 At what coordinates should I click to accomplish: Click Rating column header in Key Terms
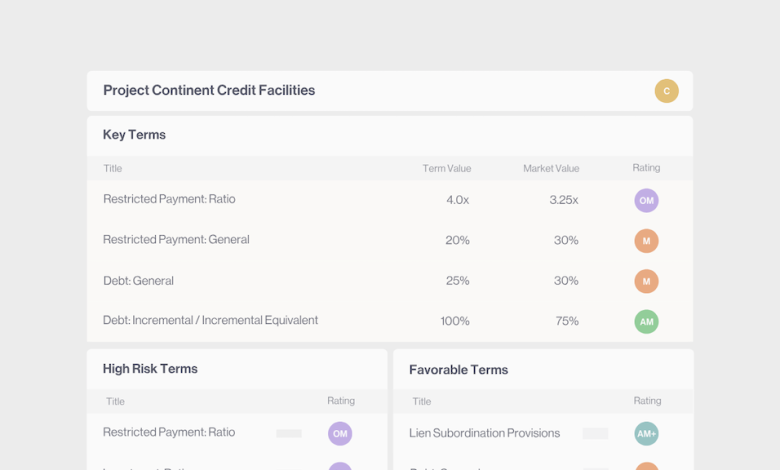[646, 168]
